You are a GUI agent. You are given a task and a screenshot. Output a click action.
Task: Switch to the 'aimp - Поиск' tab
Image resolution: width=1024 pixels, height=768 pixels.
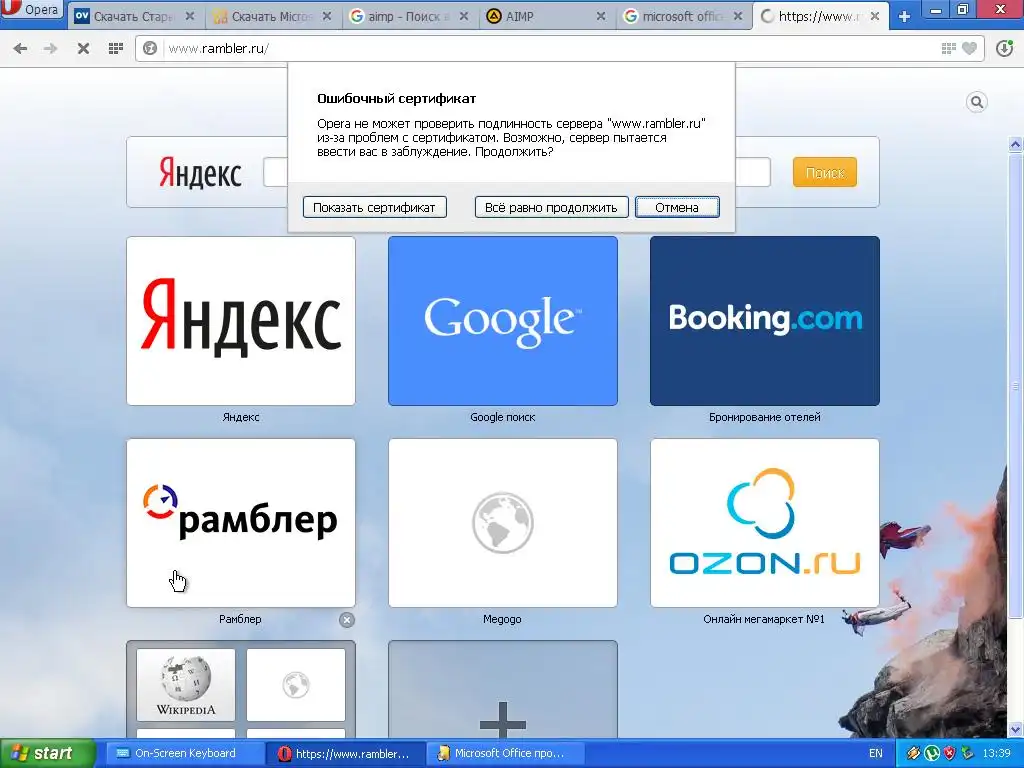point(410,16)
